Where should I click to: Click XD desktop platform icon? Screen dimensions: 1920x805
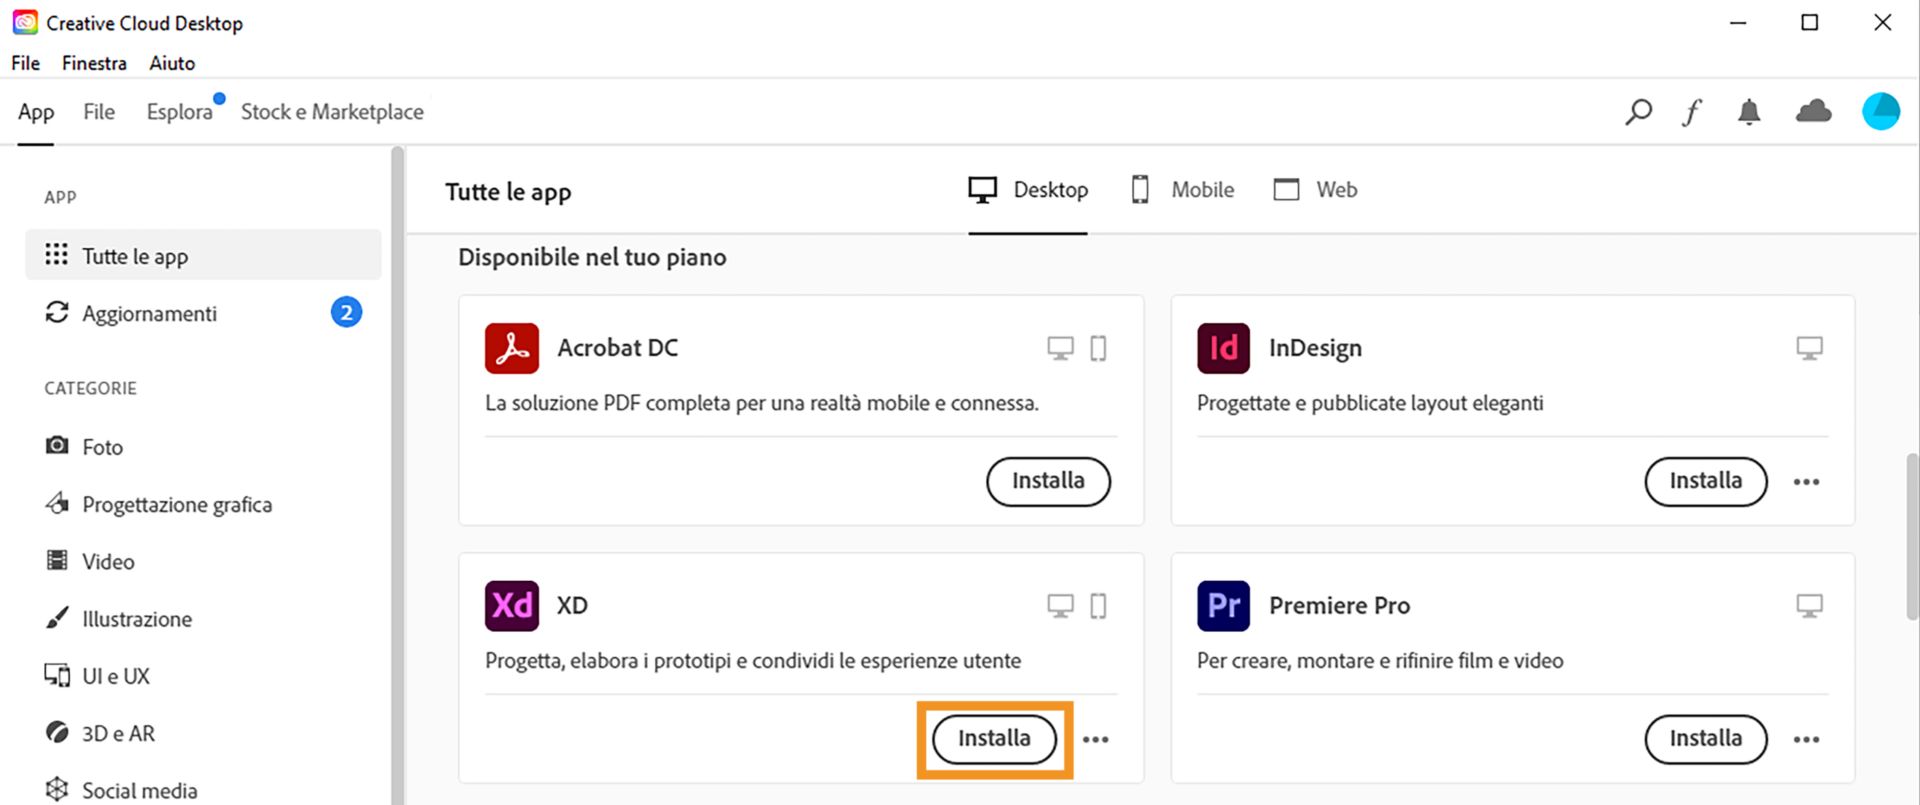point(1060,606)
